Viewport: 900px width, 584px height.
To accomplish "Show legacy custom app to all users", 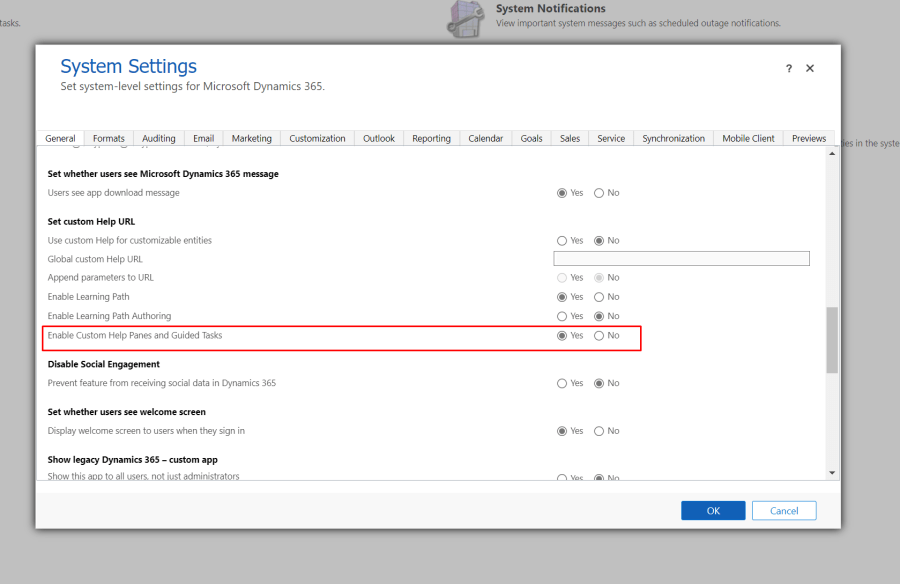I will coord(561,478).
